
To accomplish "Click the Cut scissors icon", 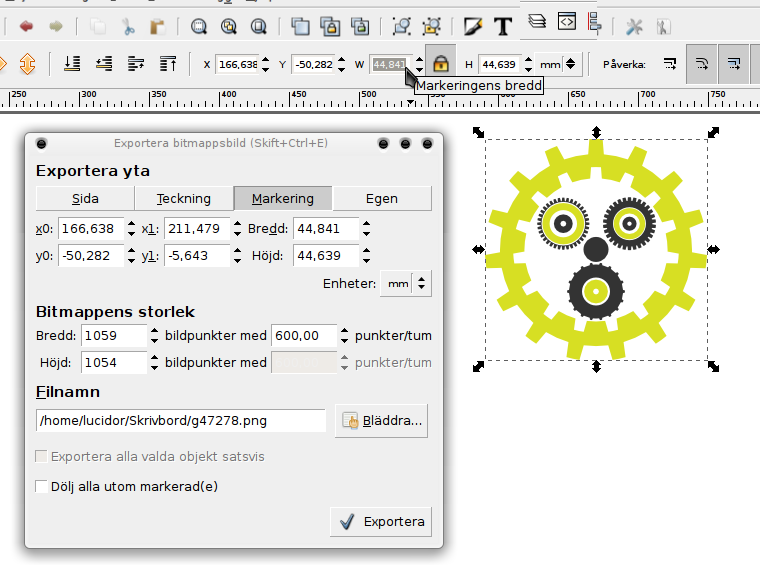I will click(128, 25).
